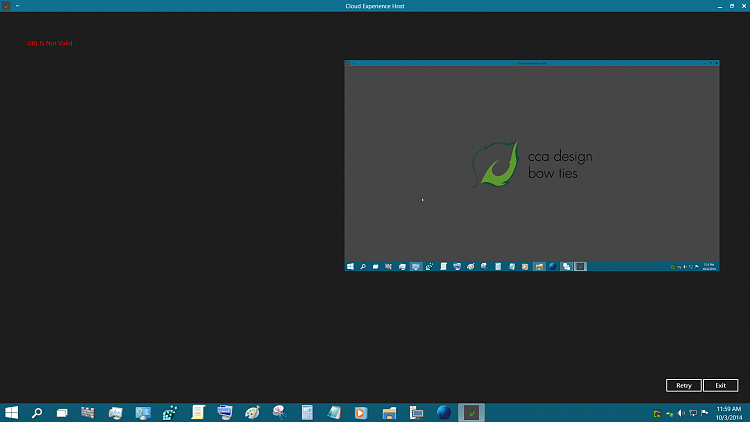Open the network monitor tray icon
This screenshot has width=750, height=422.
693,413
